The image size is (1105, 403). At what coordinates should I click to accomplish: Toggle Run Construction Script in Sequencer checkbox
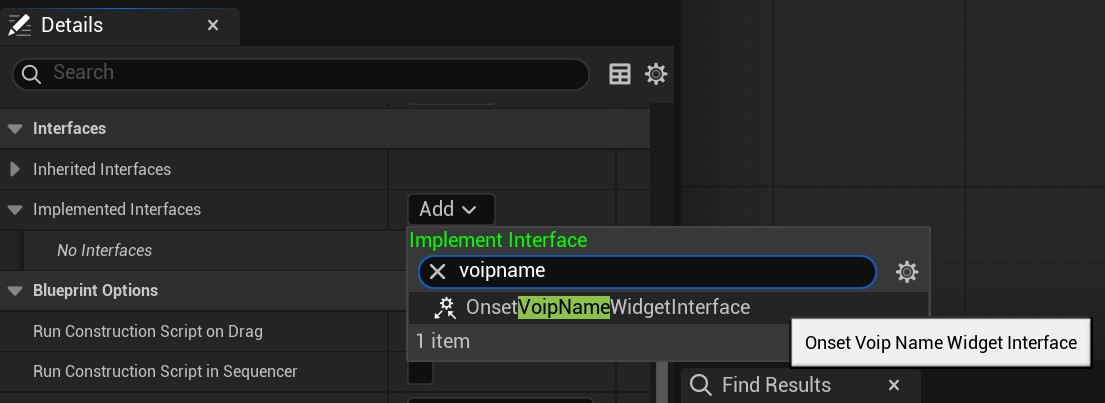(x=421, y=371)
